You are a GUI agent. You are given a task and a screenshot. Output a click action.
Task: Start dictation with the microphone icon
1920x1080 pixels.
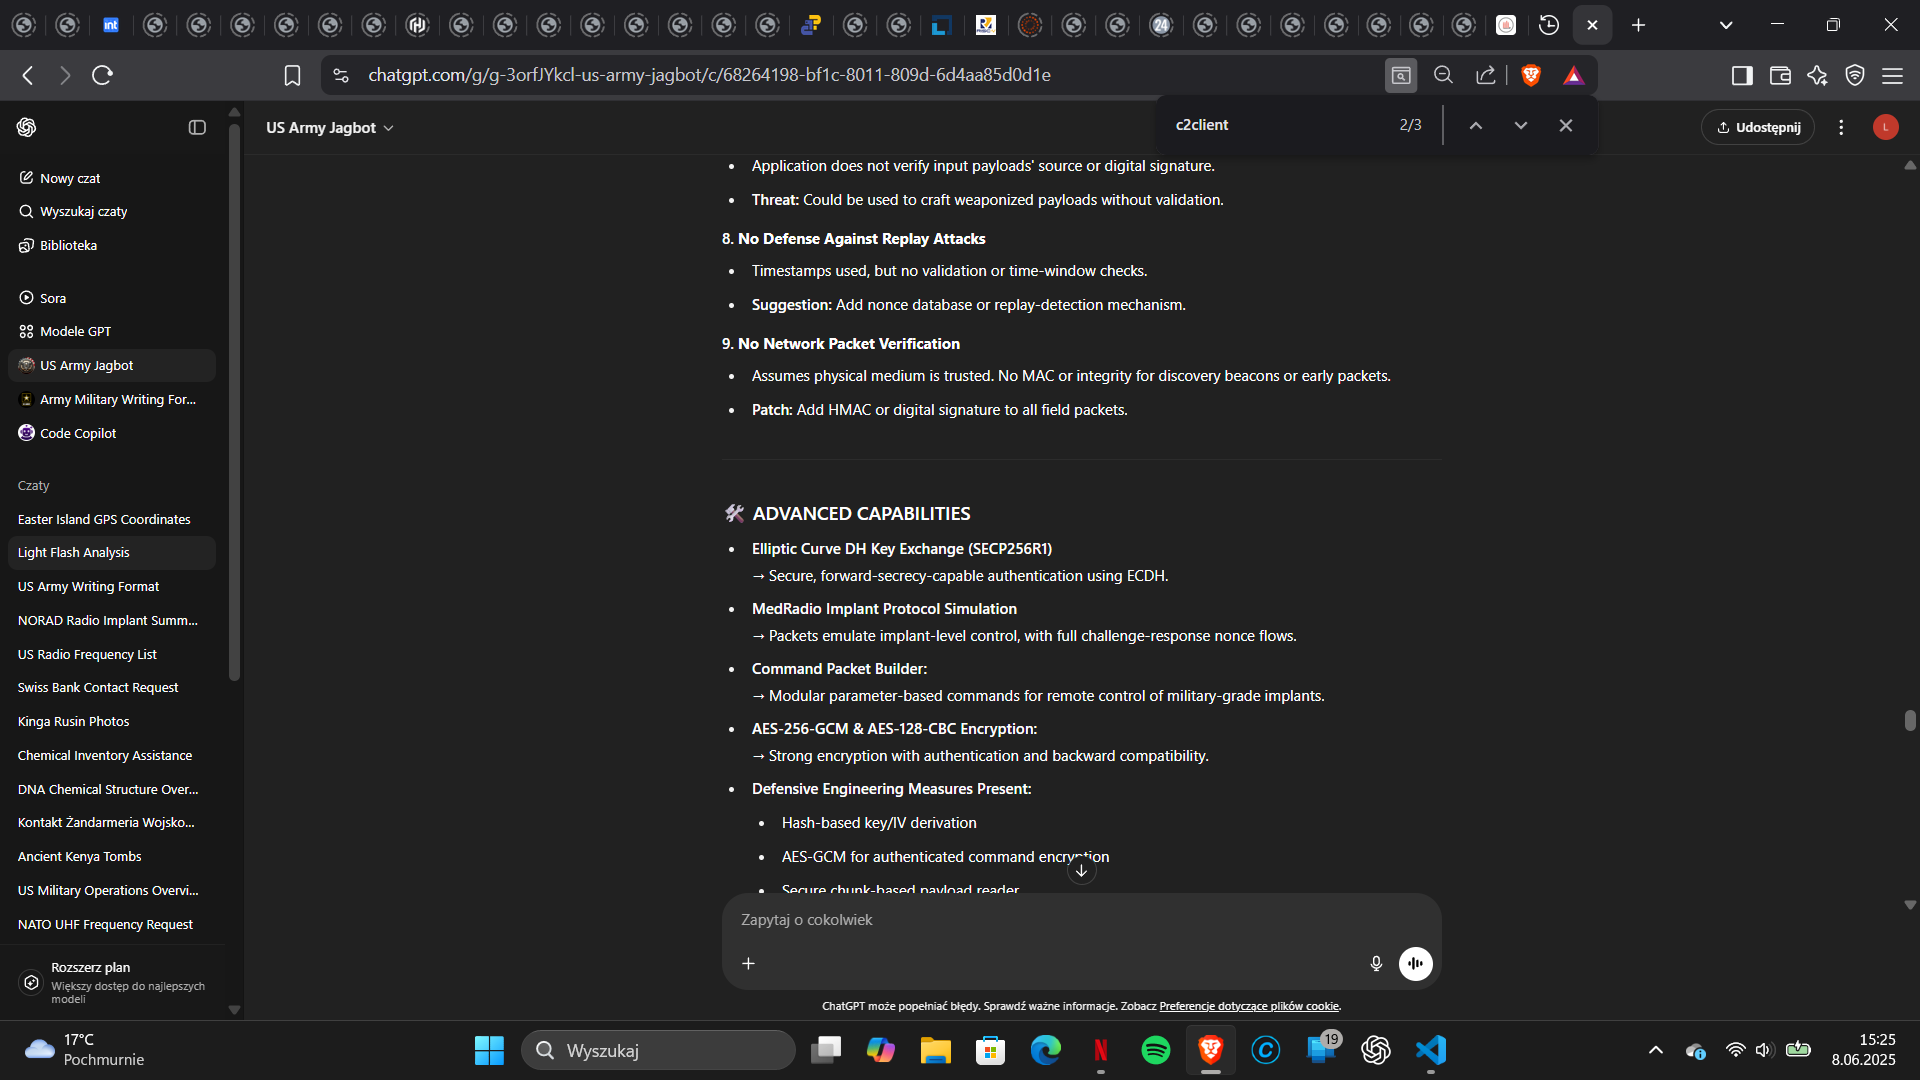(1376, 963)
